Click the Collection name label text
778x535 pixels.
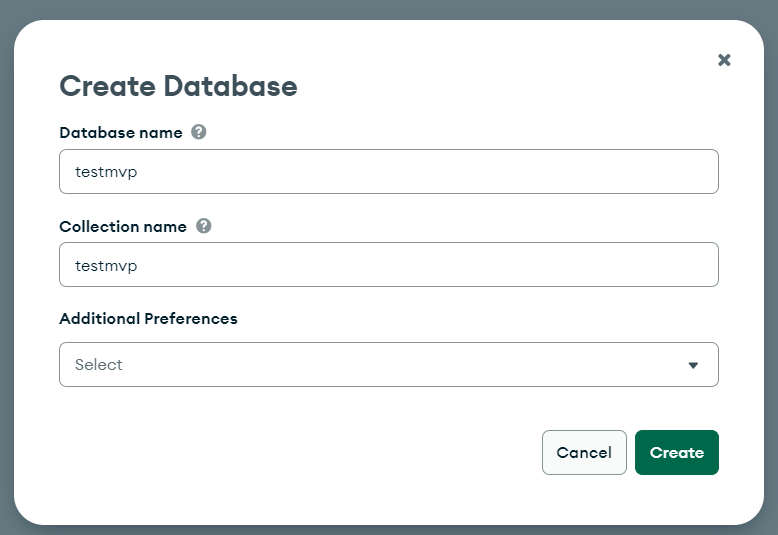tap(123, 226)
